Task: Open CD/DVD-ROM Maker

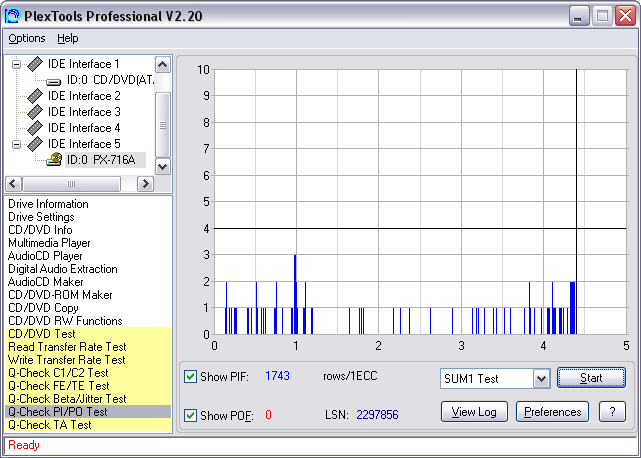Action: point(60,295)
